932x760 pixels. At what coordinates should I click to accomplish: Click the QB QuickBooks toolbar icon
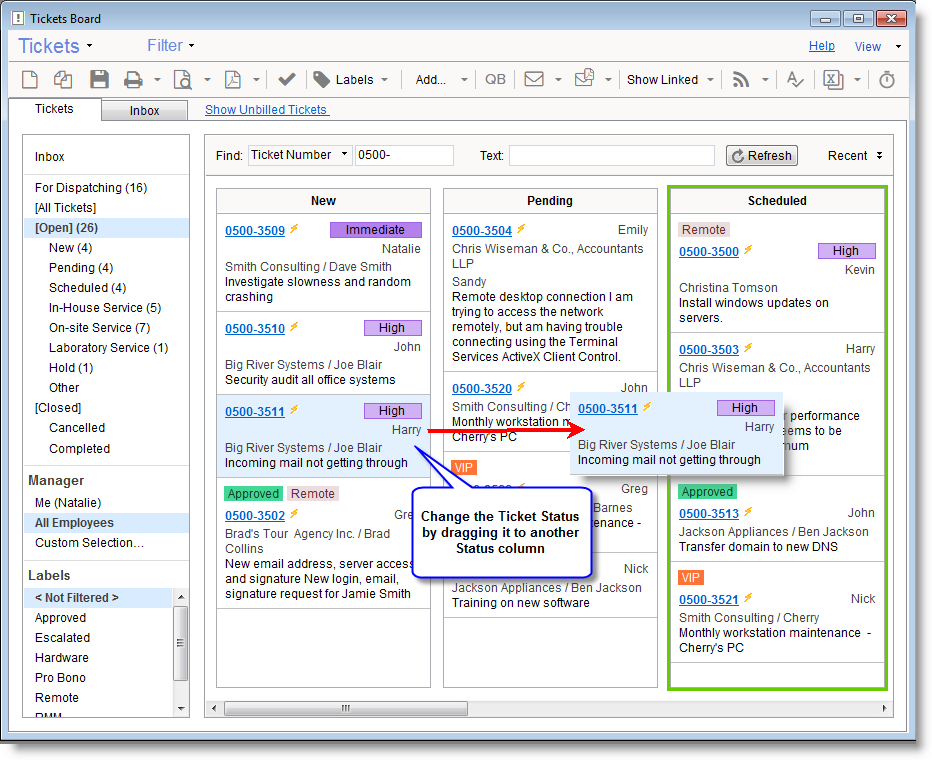pos(495,80)
